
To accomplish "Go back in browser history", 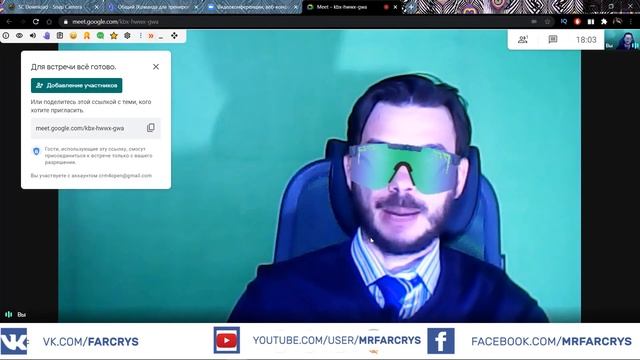I will 9,22.
